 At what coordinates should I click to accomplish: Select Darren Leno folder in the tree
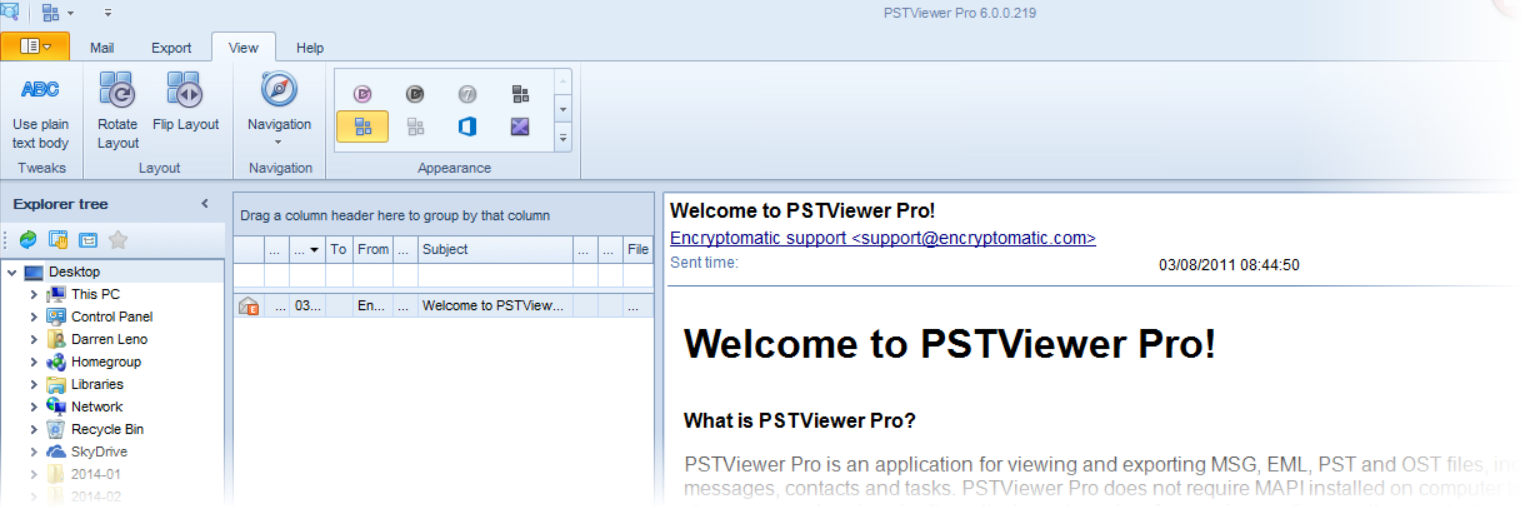[x=109, y=339]
